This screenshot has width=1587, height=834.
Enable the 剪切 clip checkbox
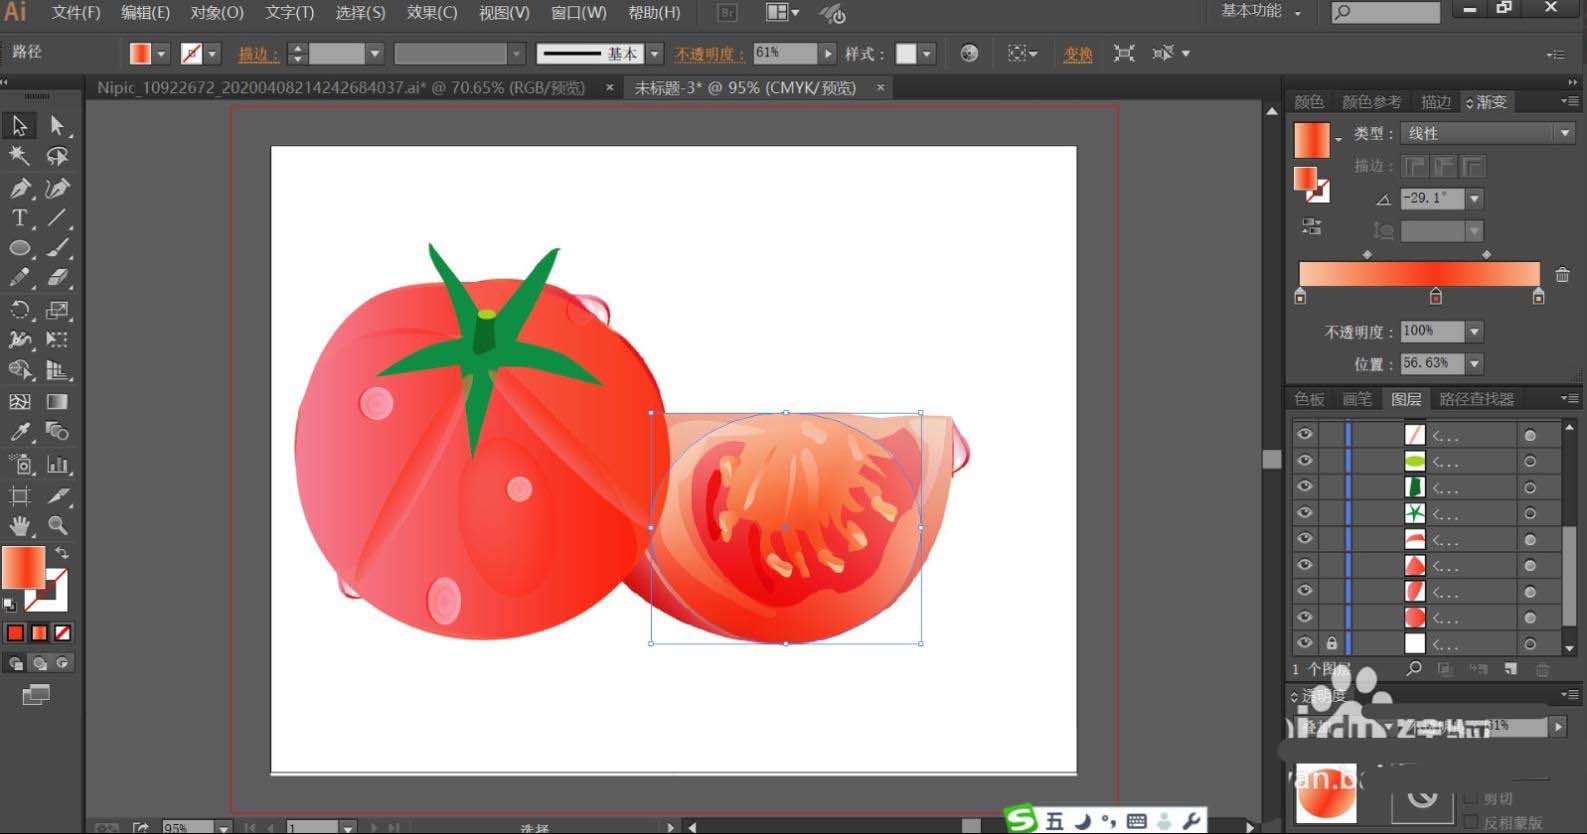pyautogui.click(x=1470, y=798)
